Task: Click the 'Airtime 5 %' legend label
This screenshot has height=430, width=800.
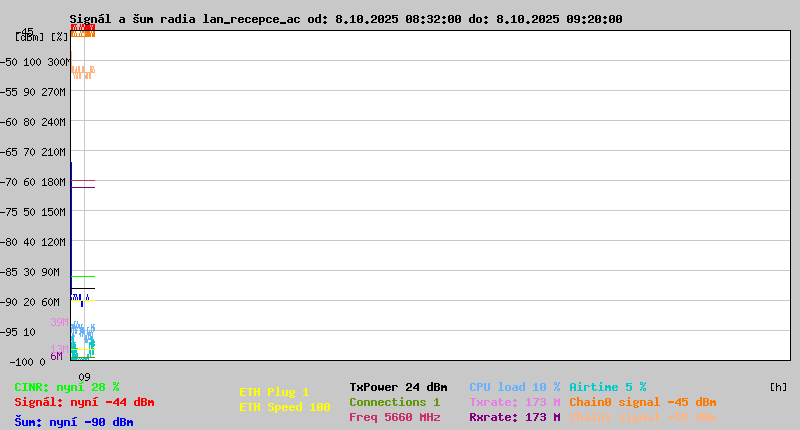Action: 608,387
